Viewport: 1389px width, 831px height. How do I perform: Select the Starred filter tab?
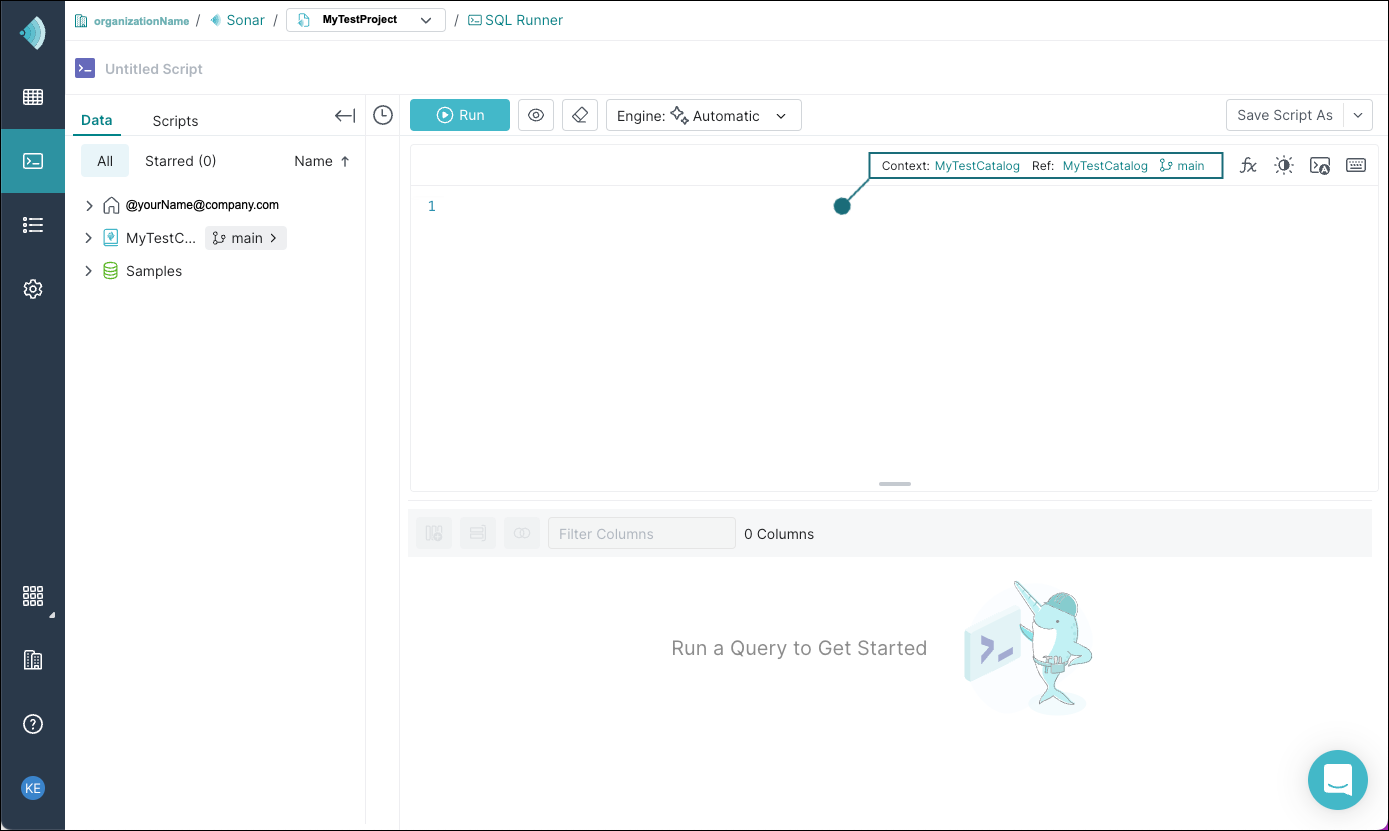tap(180, 160)
